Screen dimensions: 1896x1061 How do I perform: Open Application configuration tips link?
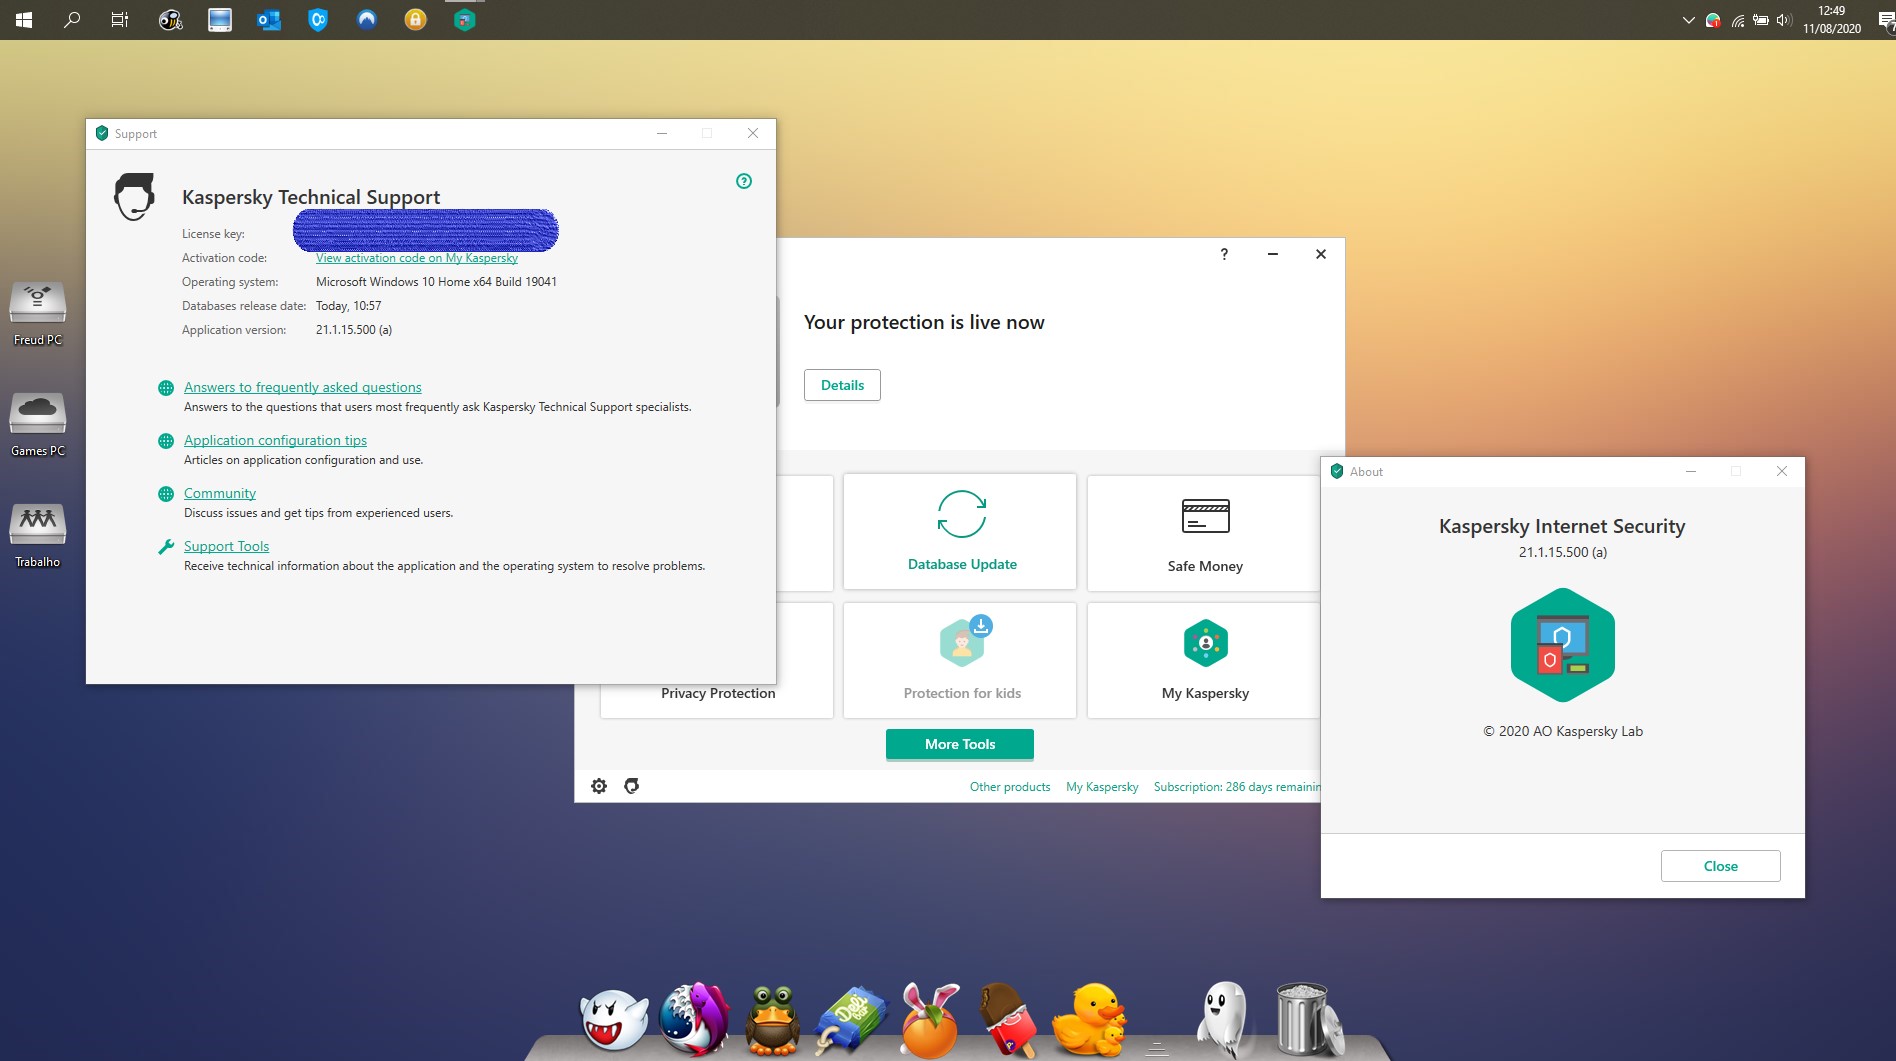(x=275, y=440)
